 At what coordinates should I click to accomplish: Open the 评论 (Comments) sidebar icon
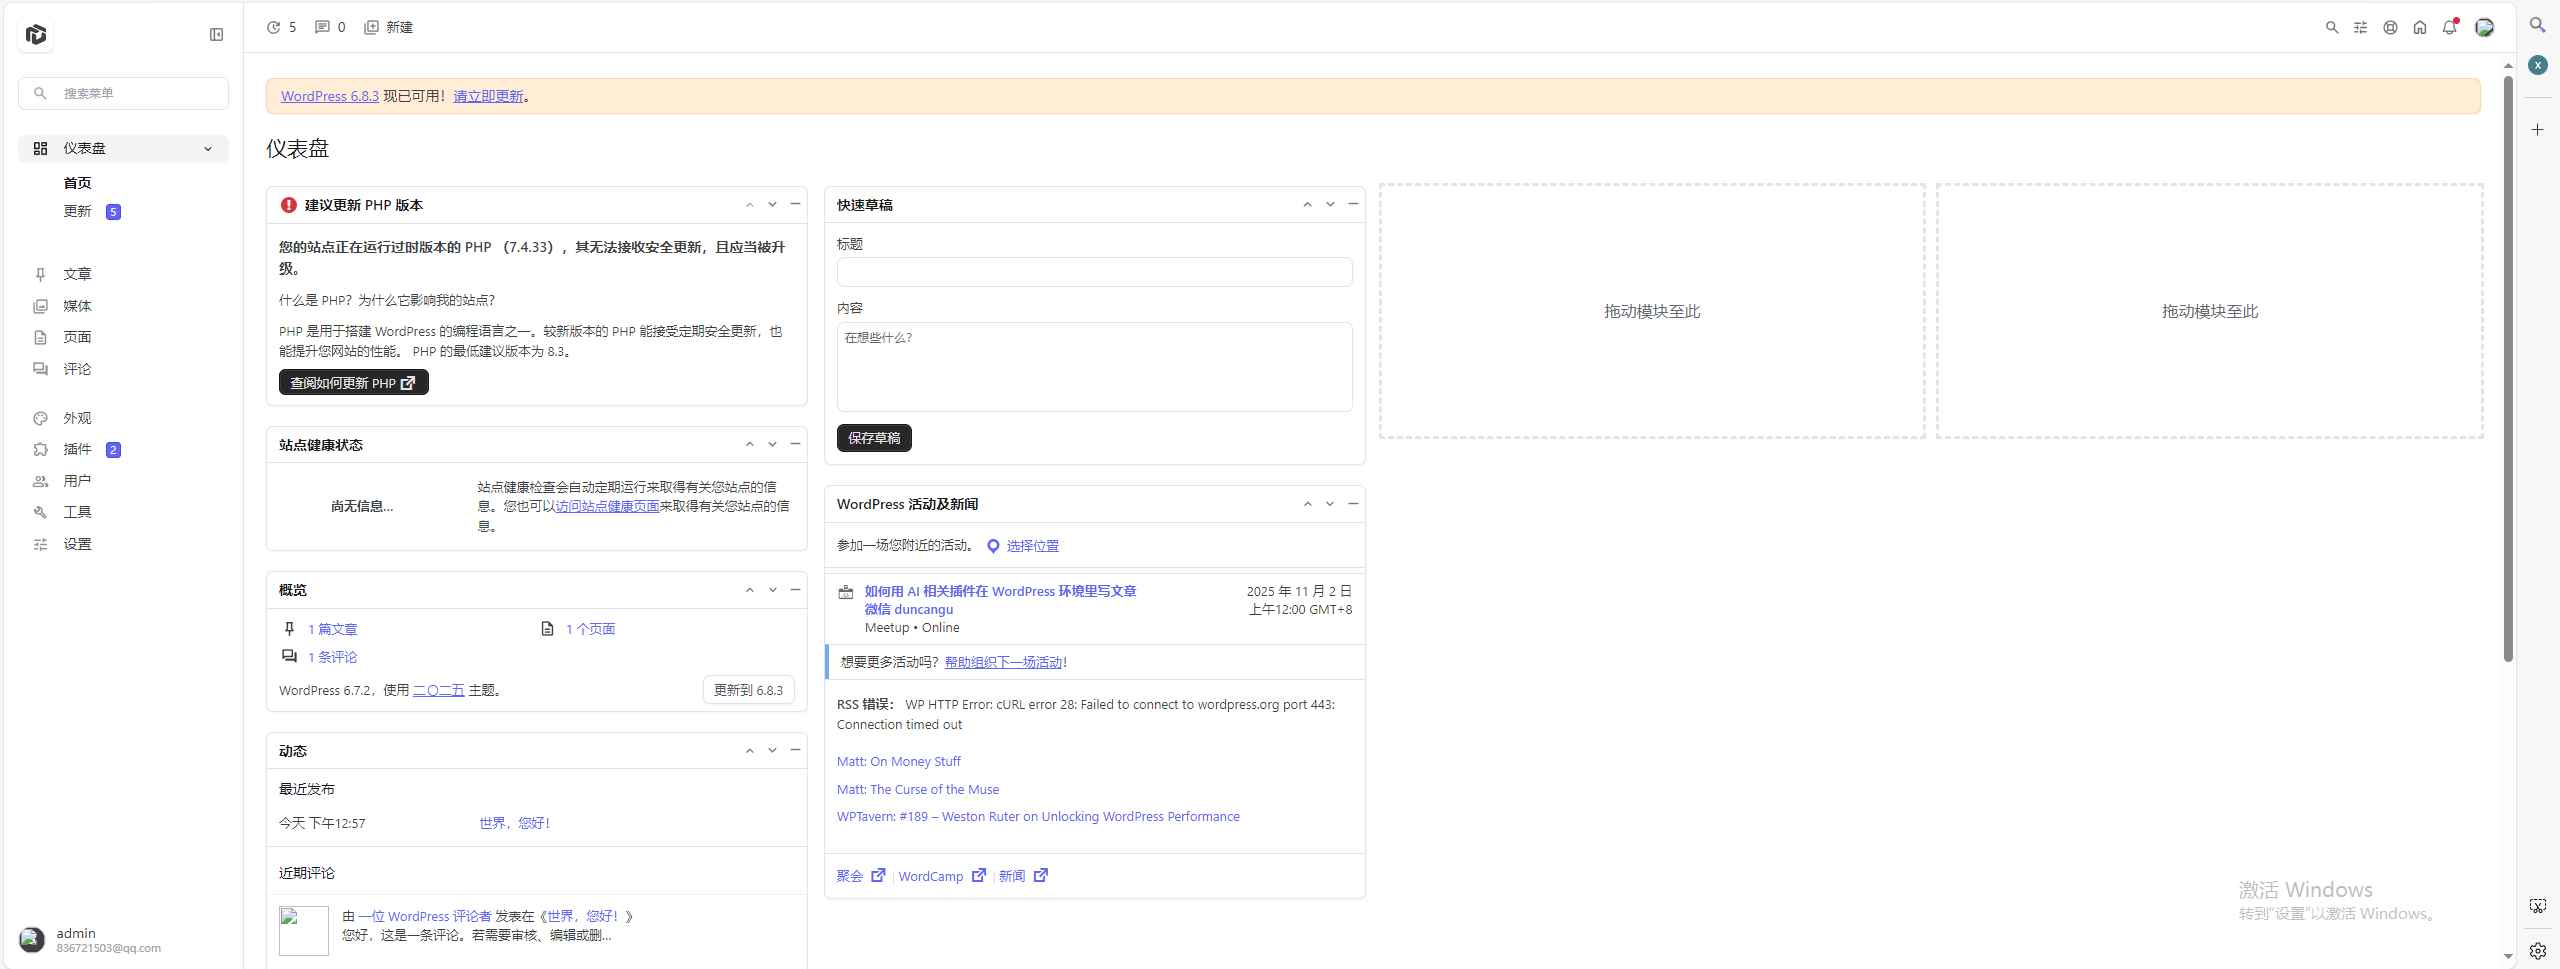[x=40, y=368]
